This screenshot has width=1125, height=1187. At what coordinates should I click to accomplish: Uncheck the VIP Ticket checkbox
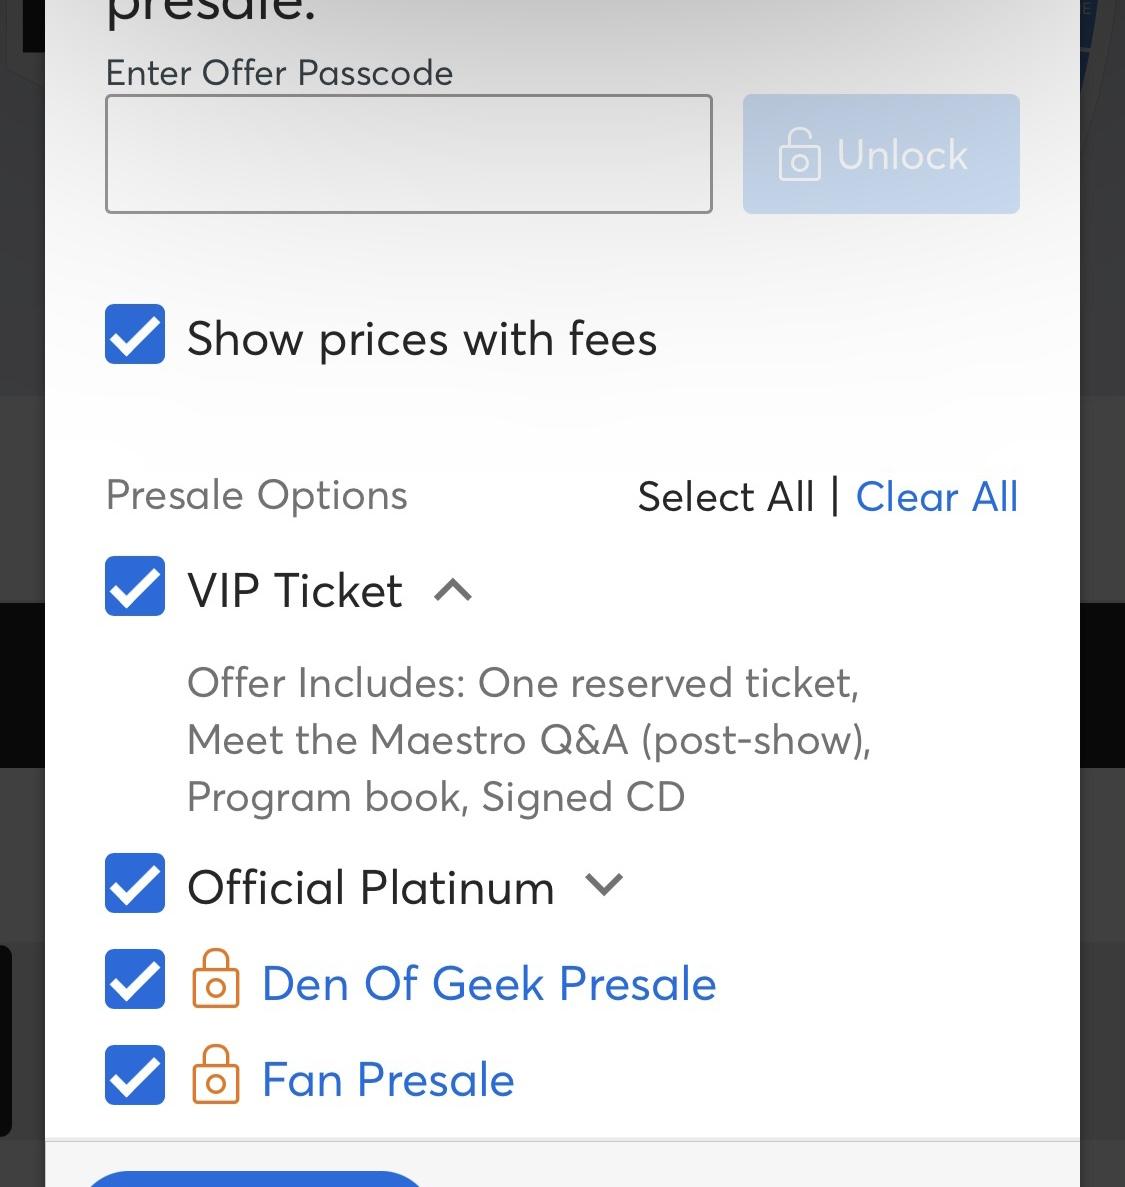point(135,586)
